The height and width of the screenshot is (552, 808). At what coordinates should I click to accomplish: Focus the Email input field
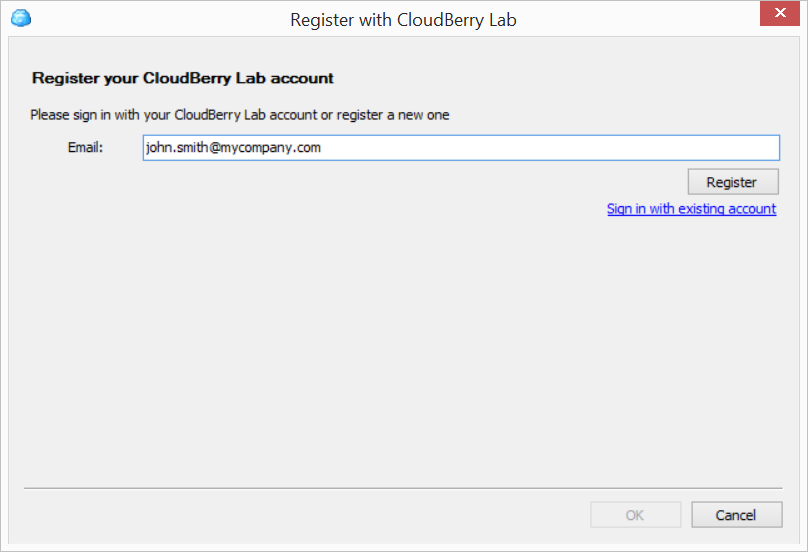pyautogui.click(x=461, y=148)
